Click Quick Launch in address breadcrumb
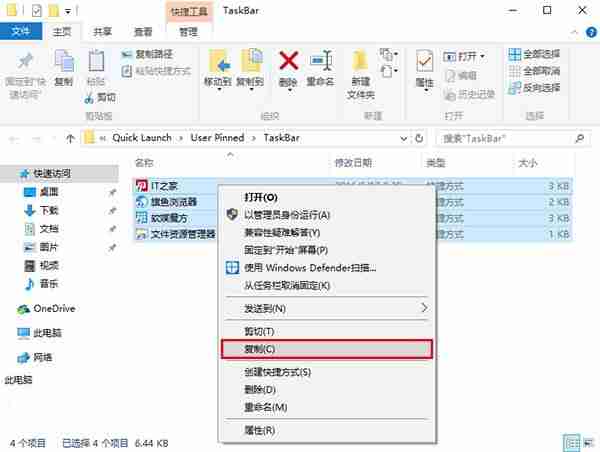This screenshot has width=600, height=452. pos(142,138)
